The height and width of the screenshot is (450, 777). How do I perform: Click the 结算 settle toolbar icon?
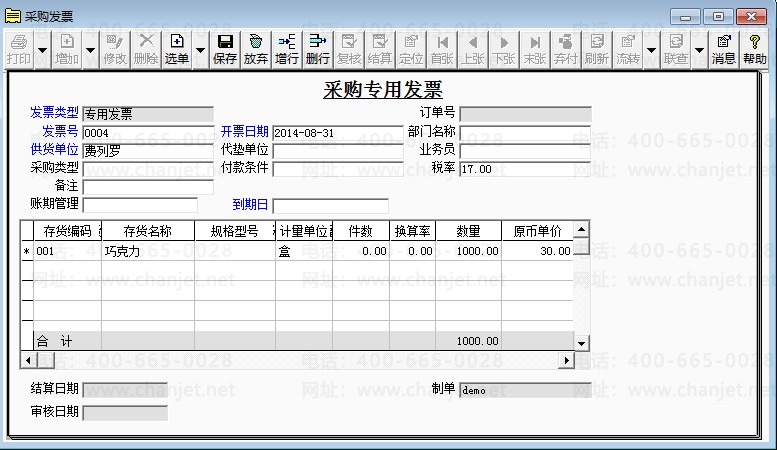(380, 50)
